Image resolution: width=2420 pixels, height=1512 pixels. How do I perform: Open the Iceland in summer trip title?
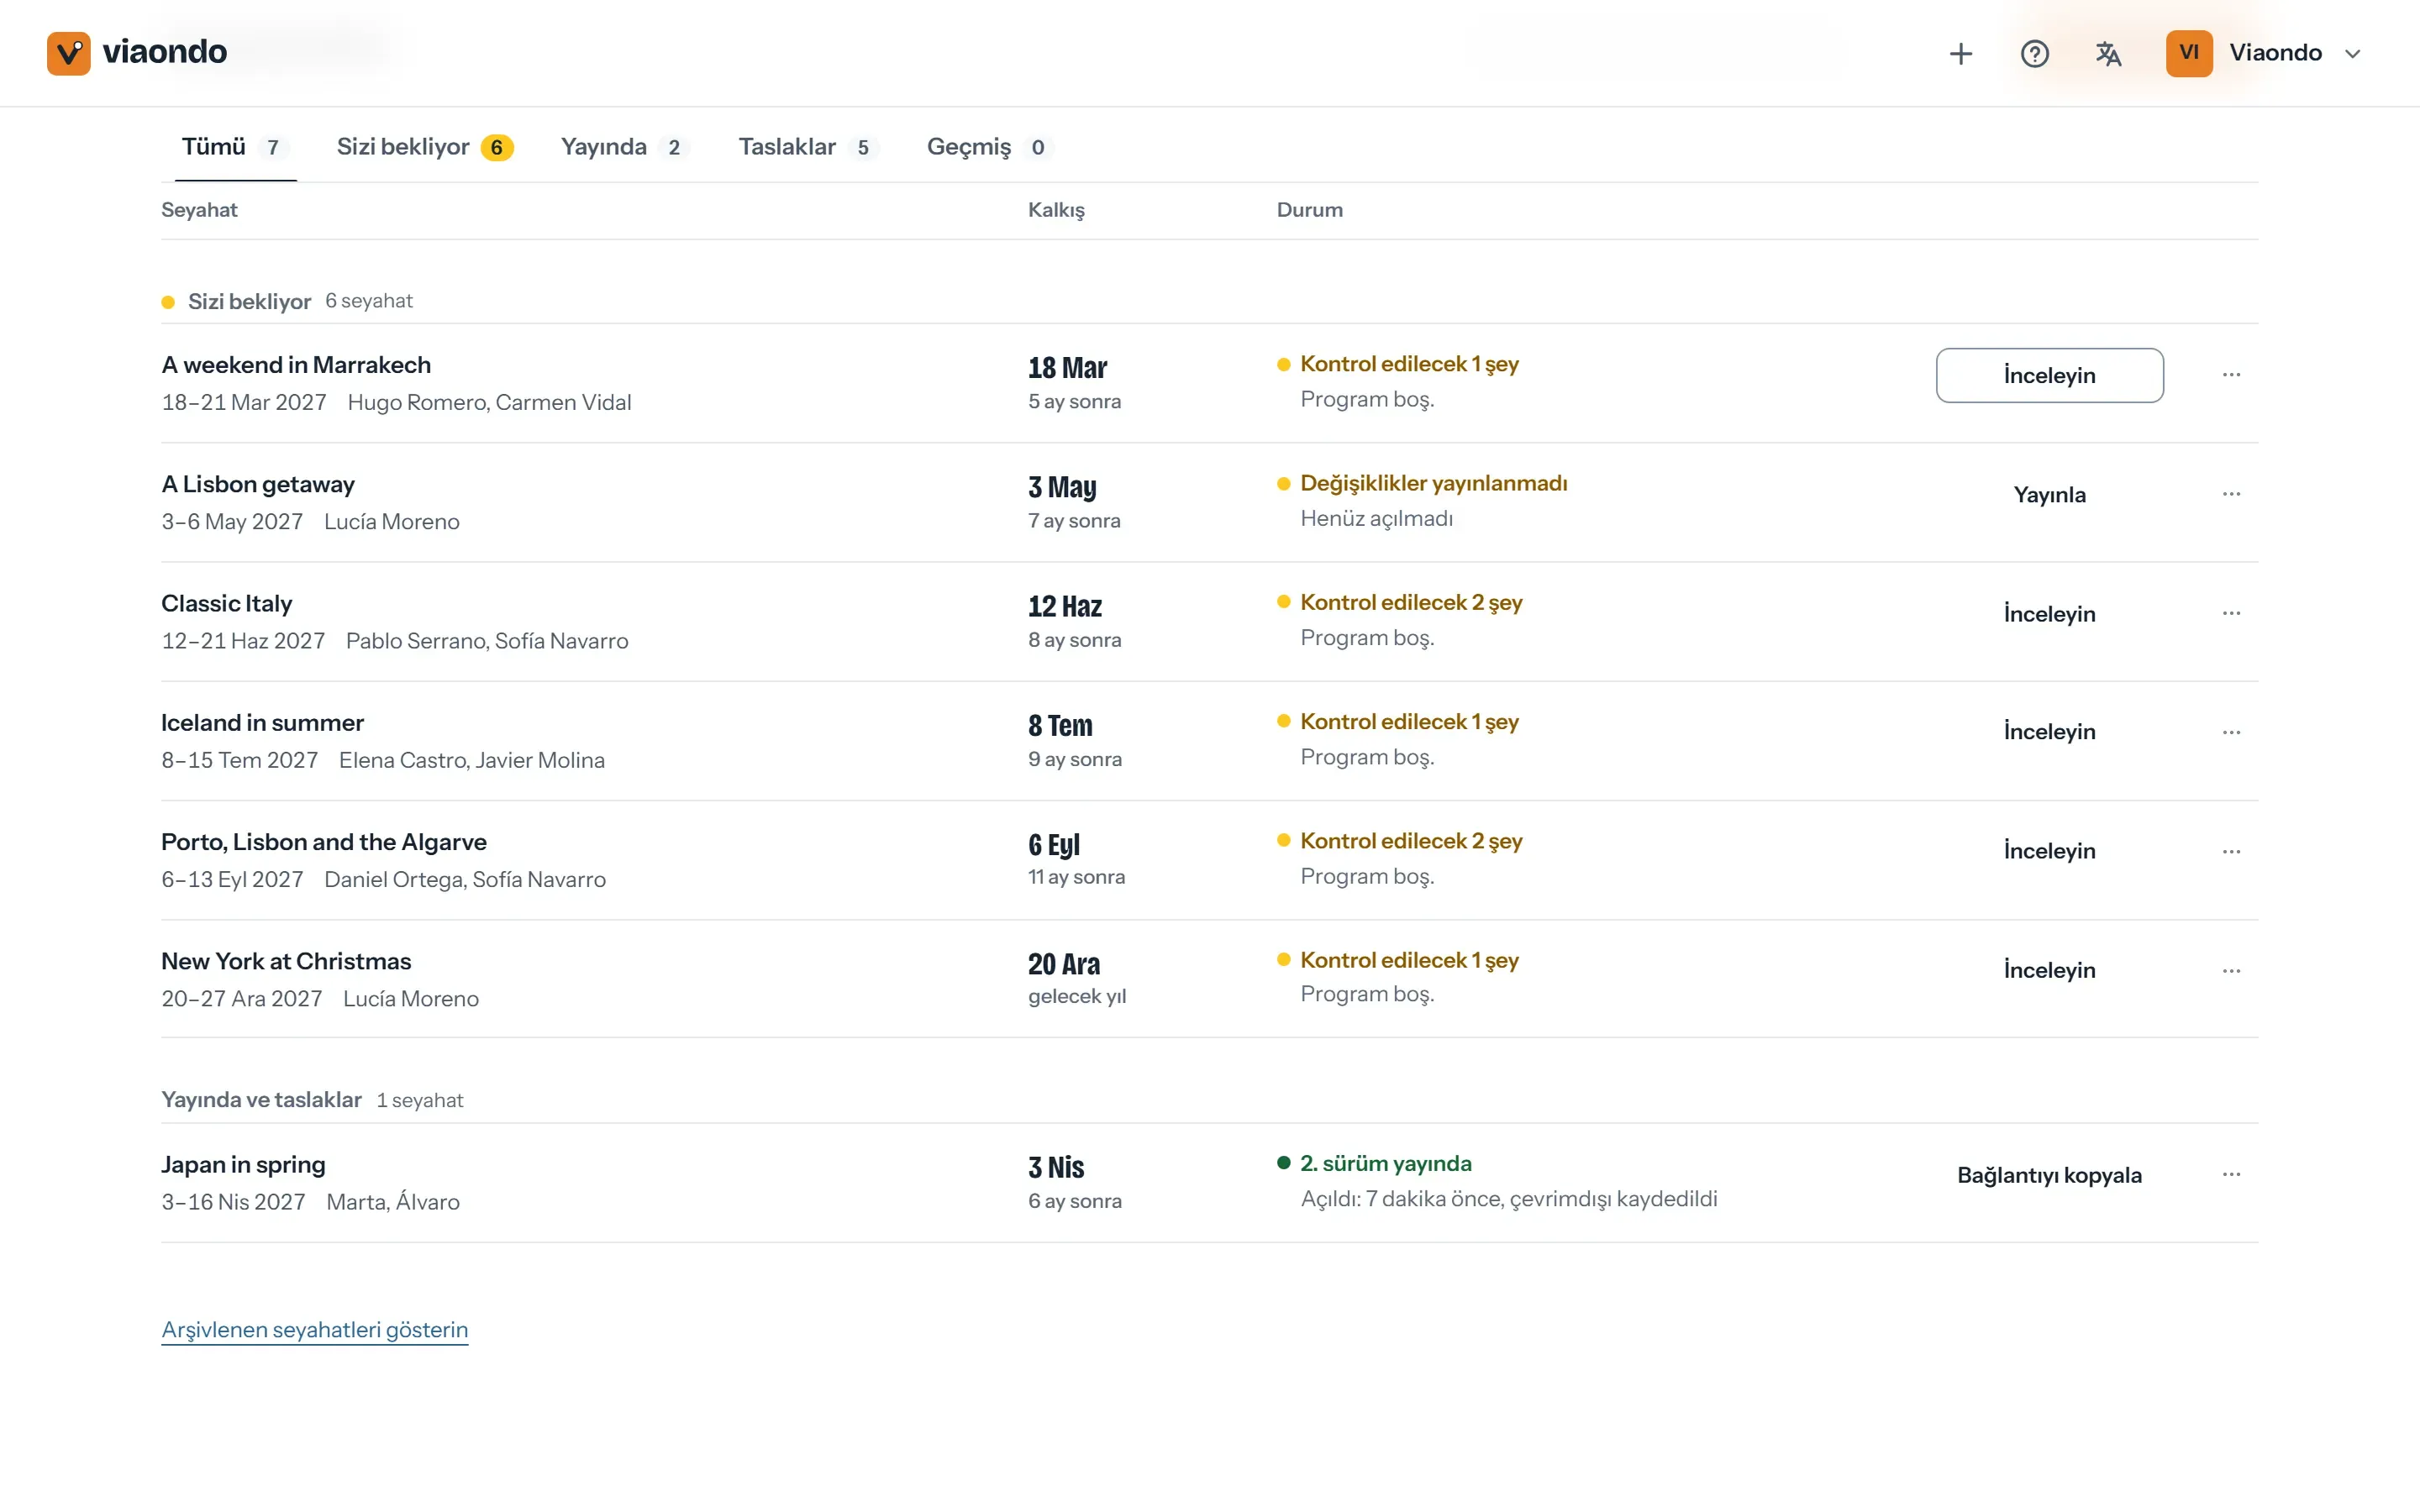(263, 723)
